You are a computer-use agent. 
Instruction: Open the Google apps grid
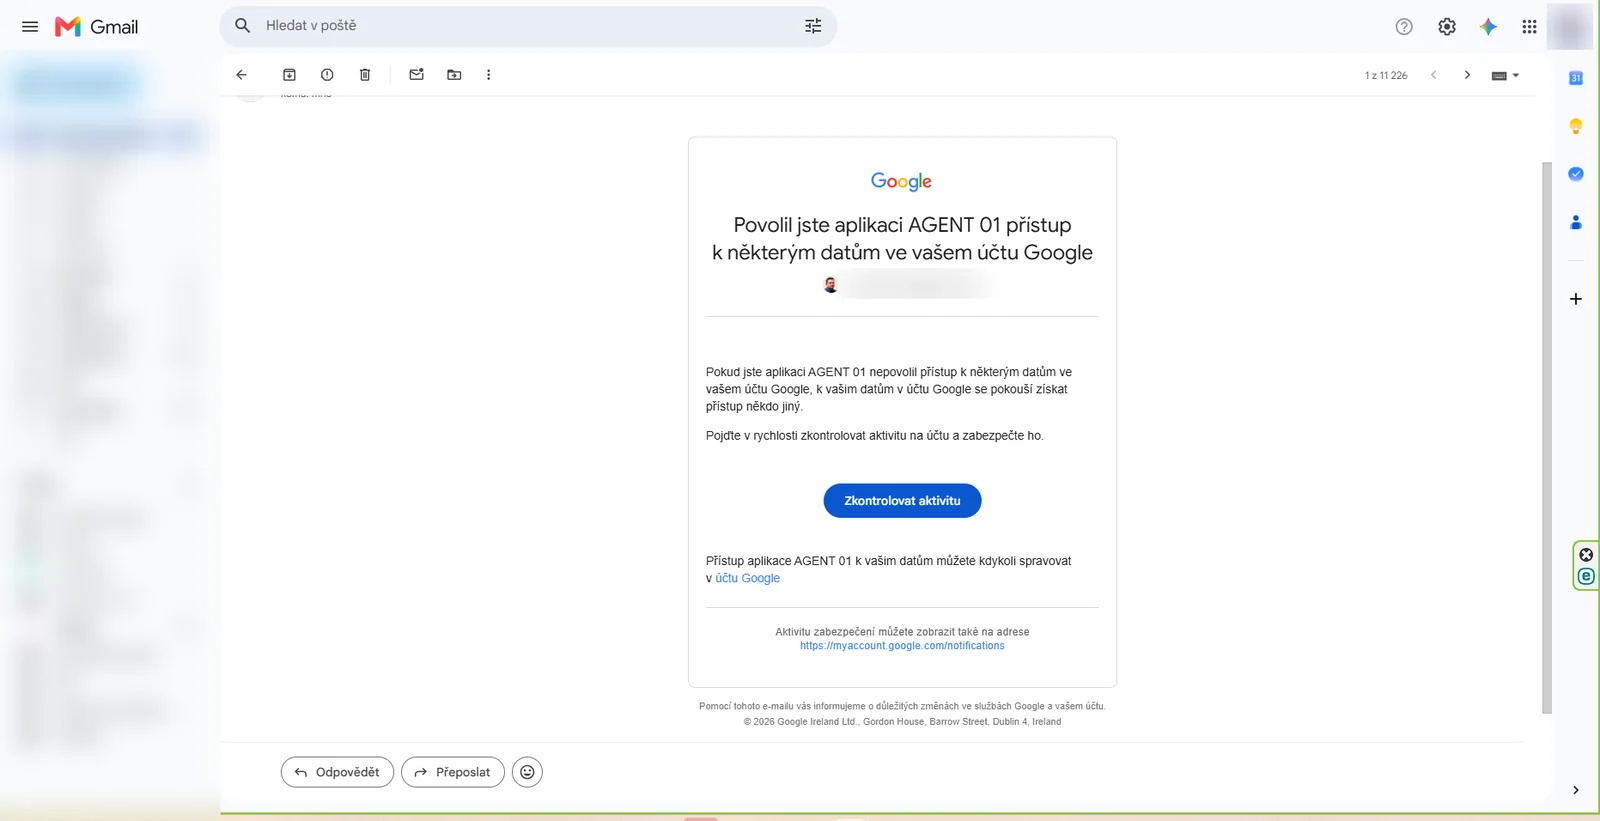click(x=1529, y=27)
